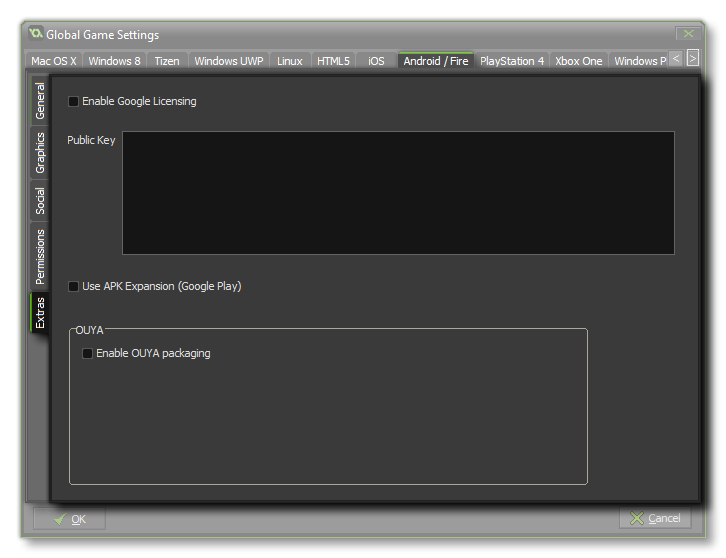Enable Google Licensing checkbox
The height and width of the screenshot is (558, 726).
tap(74, 101)
